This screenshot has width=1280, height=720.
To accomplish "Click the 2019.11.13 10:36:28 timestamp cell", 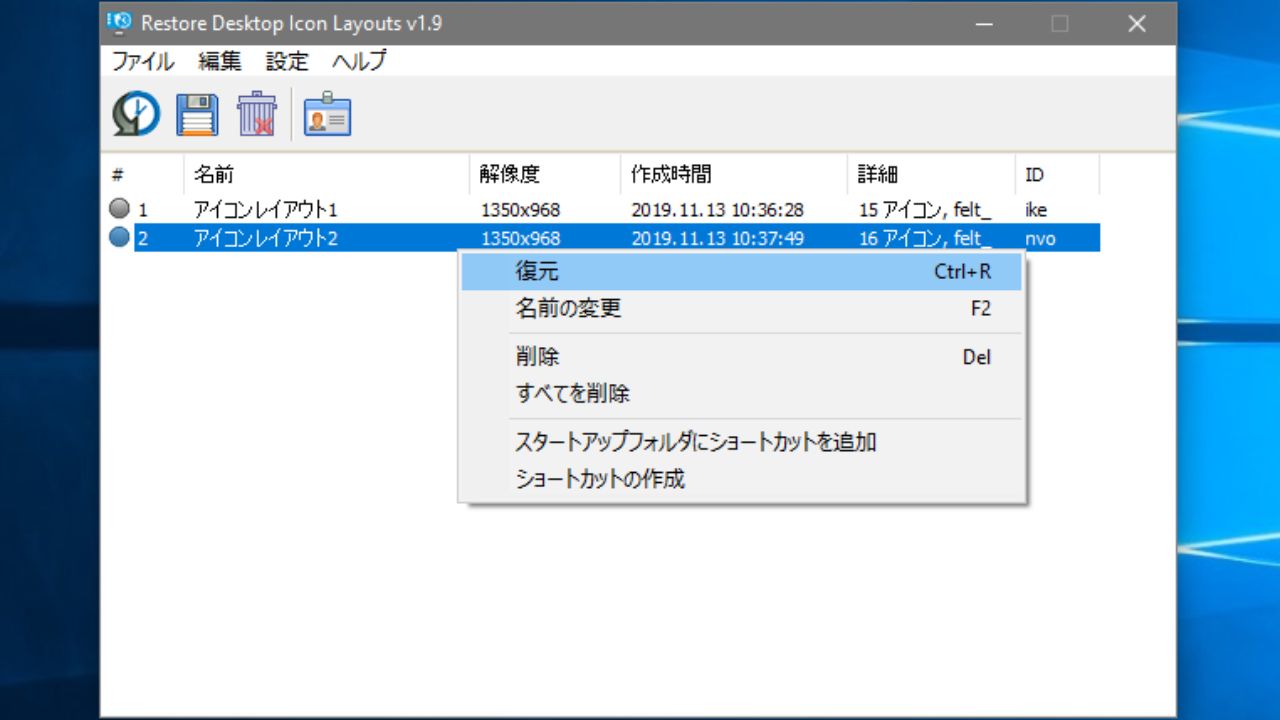I will tap(718, 210).
